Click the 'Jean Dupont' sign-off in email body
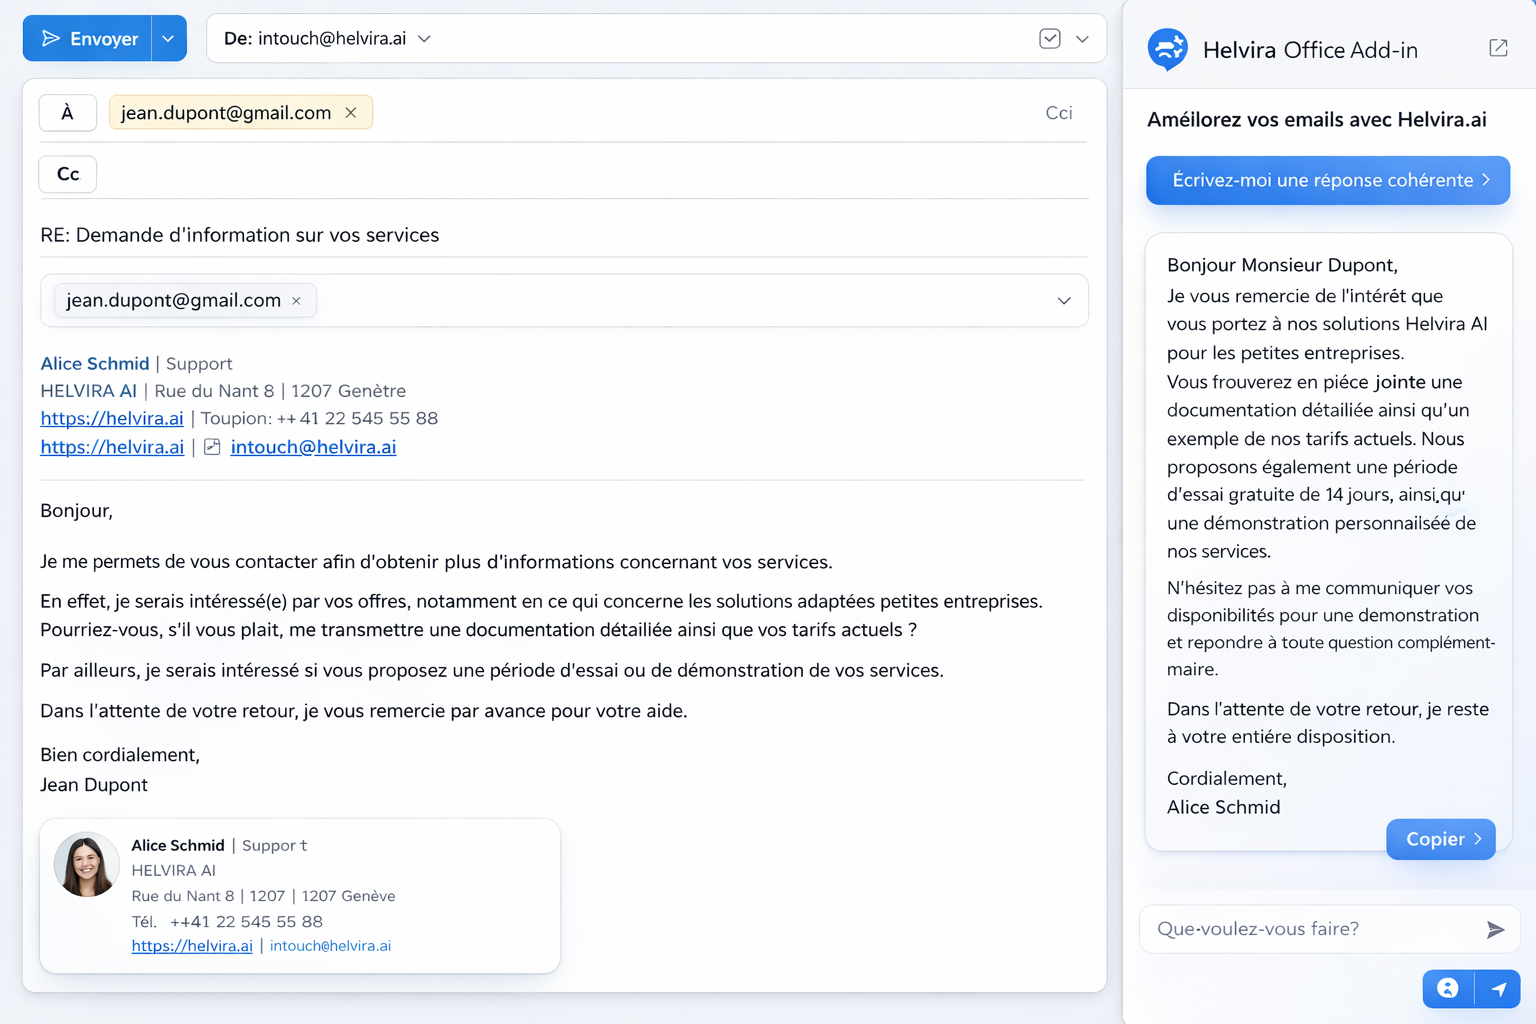1536x1024 pixels. 94,785
